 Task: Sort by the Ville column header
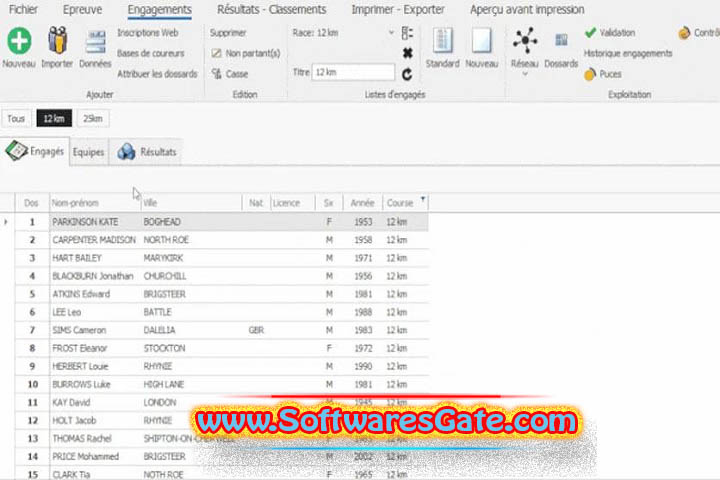click(191, 203)
